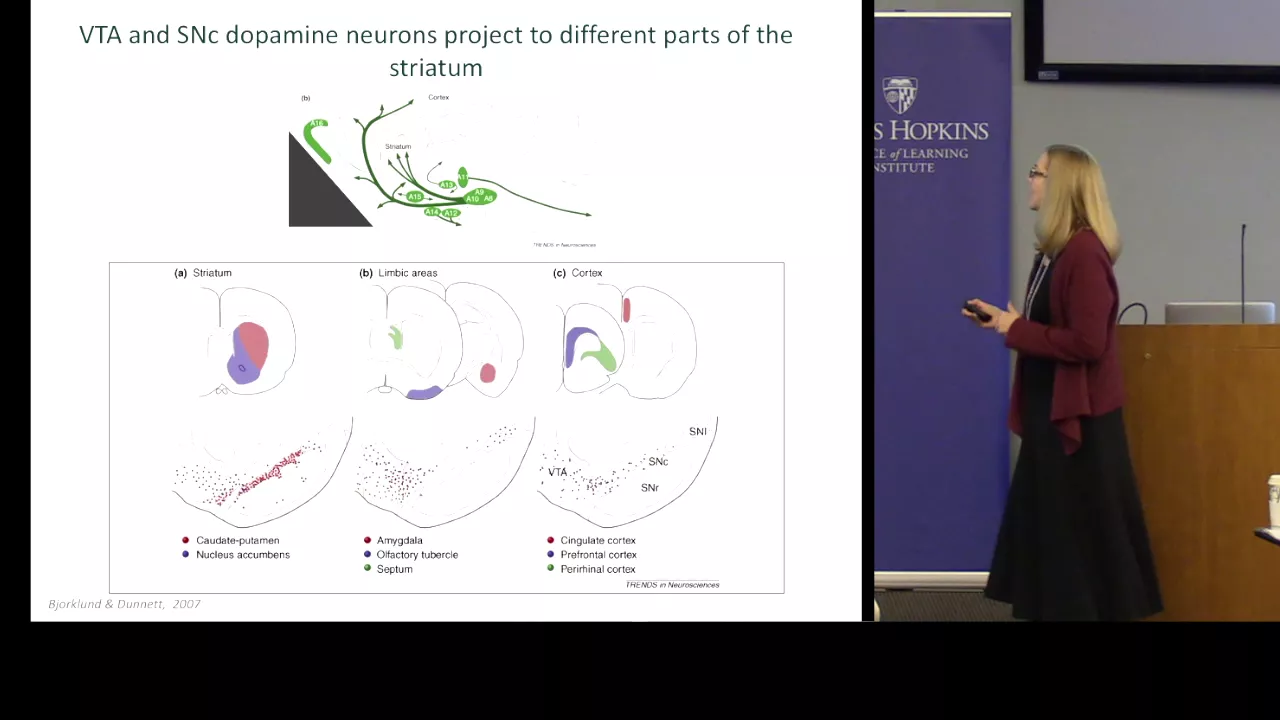Screen dimensions: 1280x720
Task: Click the "SNc" label in the midbrain diagram
Action: [x=658, y=461]
